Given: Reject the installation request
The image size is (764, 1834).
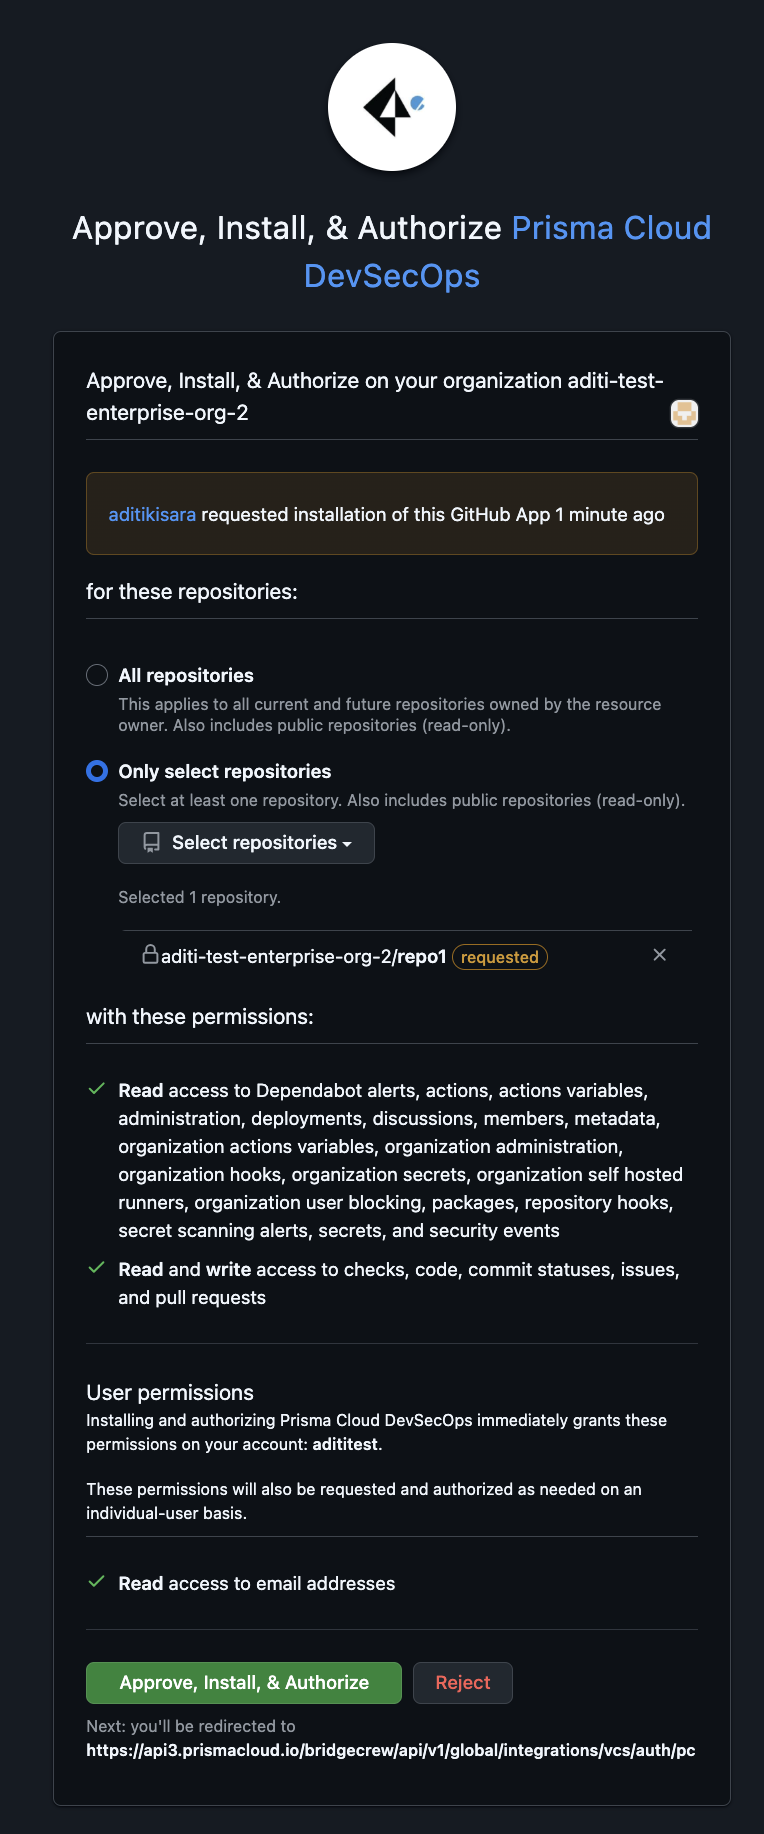Looking at the screenshot, I should (x=462, y=1683).
